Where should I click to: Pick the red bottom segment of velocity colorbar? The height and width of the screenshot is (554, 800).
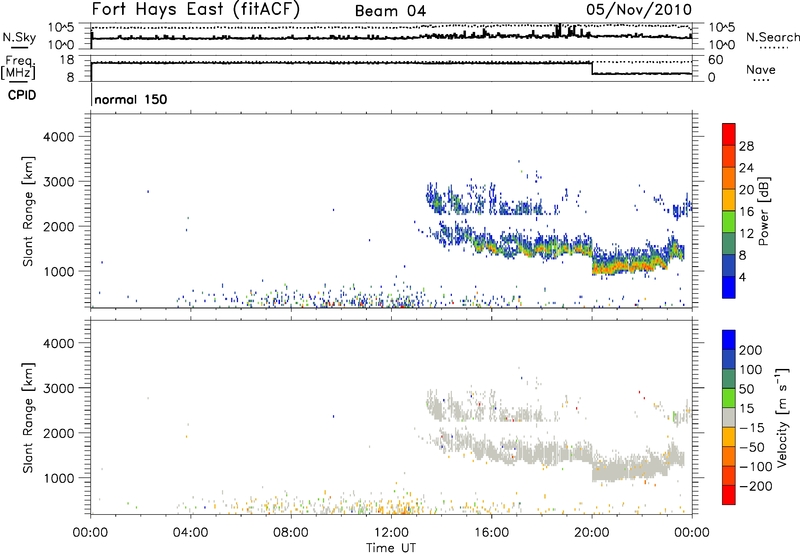click(729, 495)
